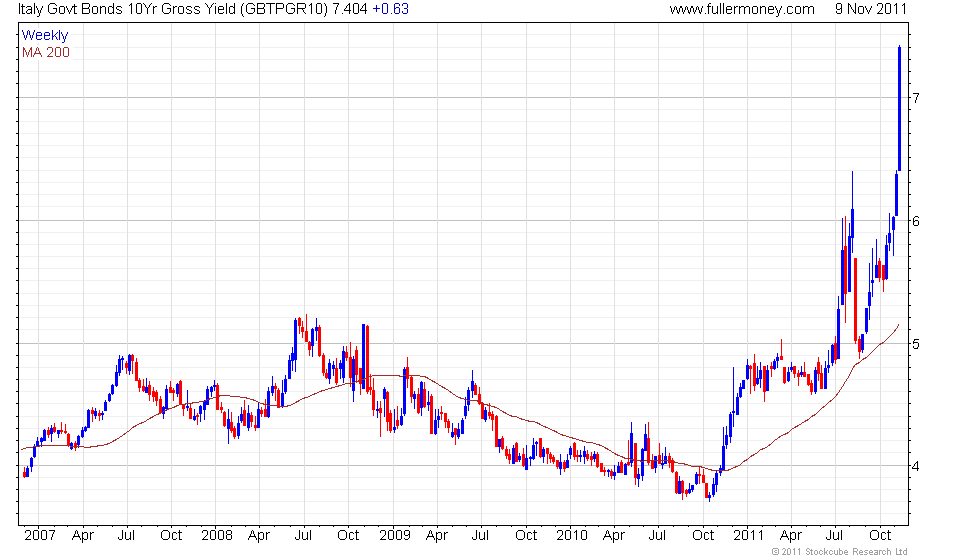Click the y-axis label '4'
Viewport: 960px width, 560px height.
pyautogui.click(x=916, y=466)
